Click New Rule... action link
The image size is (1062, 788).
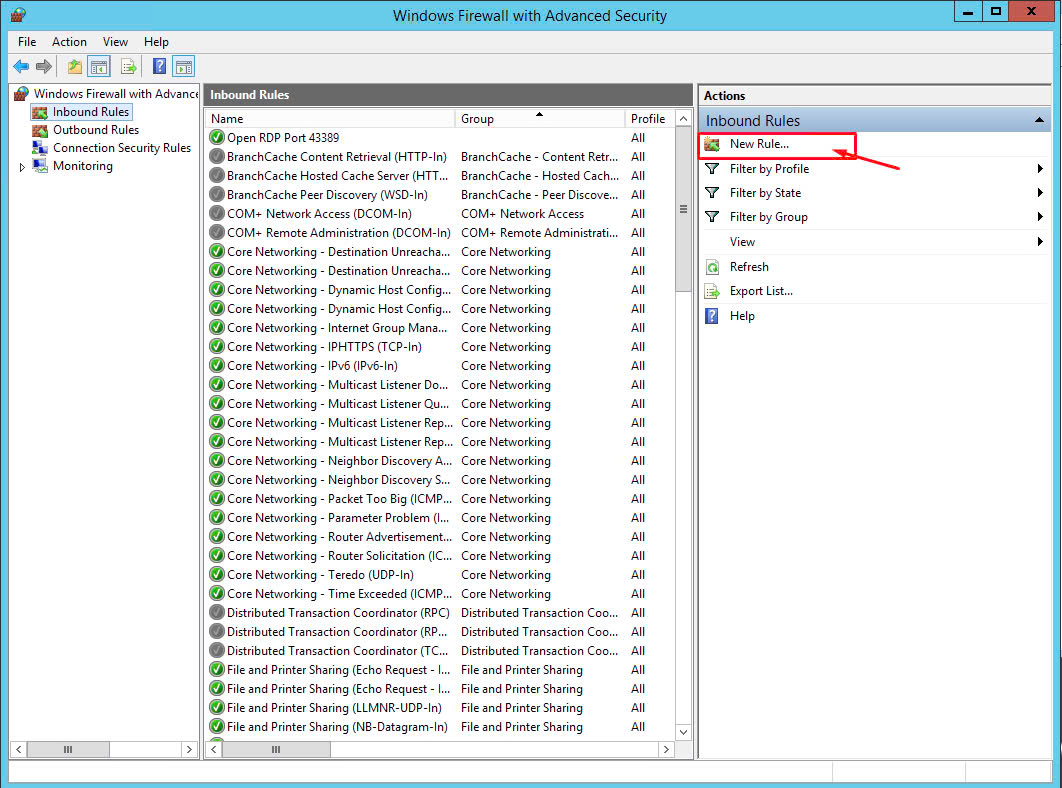(759, 144)
